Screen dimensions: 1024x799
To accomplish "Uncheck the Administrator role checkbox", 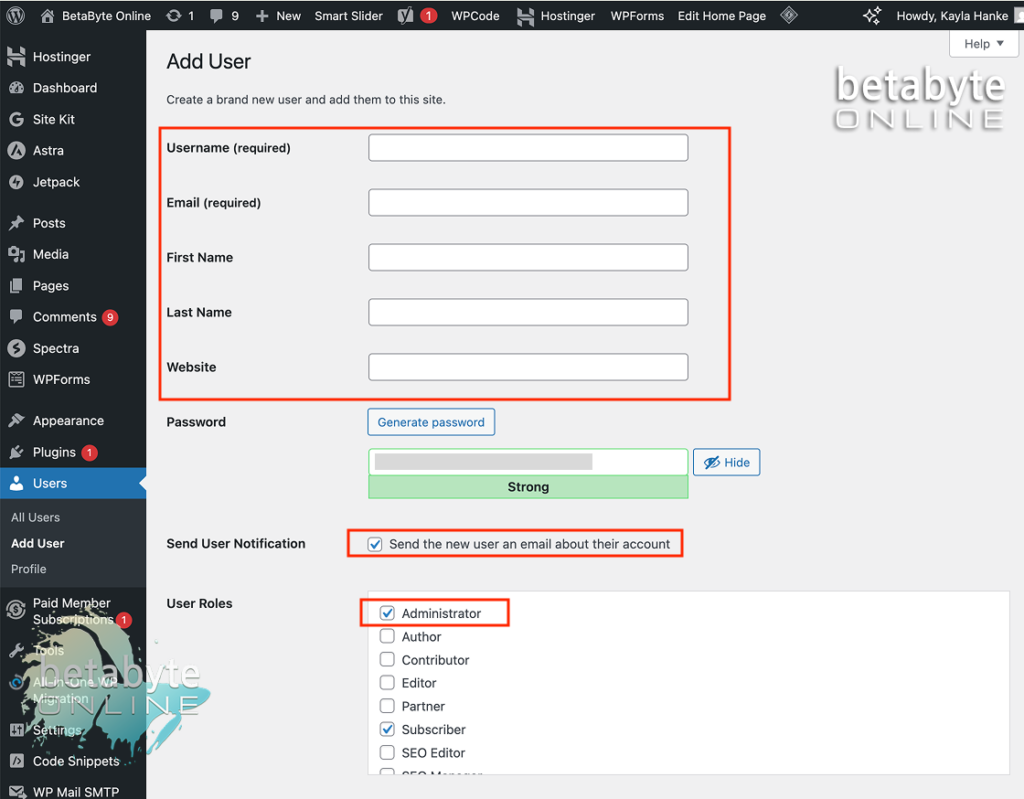I will 387,613.
